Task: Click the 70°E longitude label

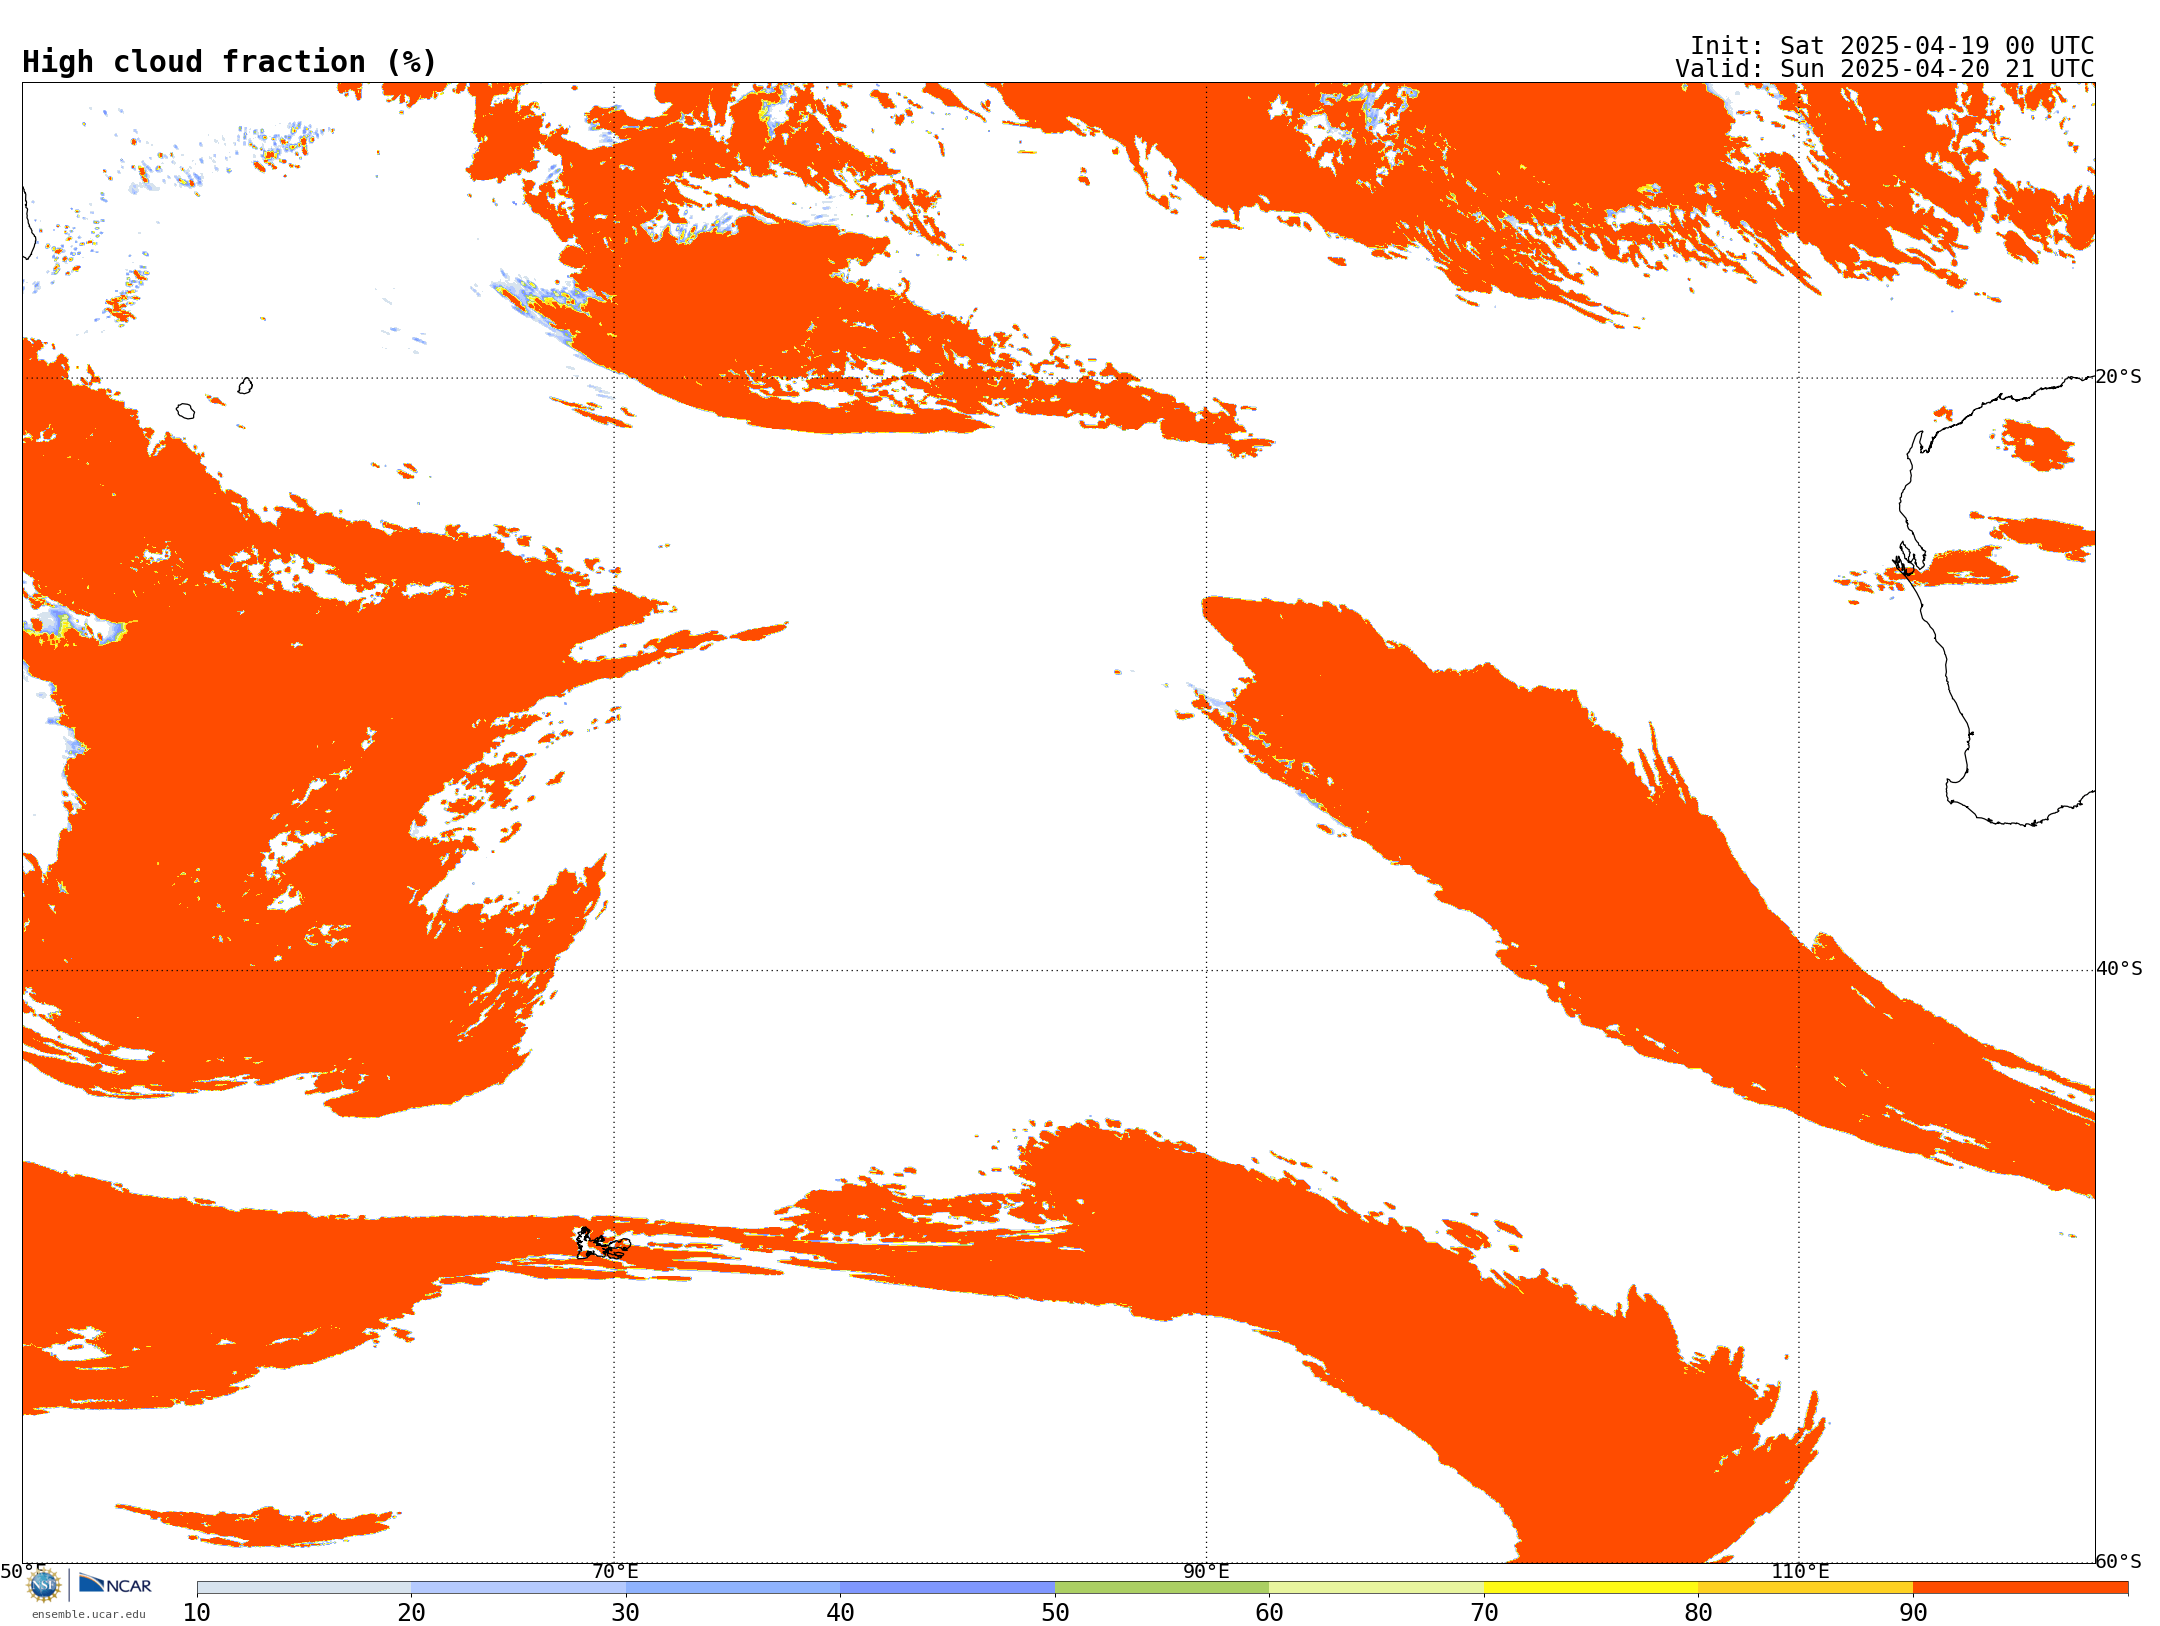Action: point(615,1572)
